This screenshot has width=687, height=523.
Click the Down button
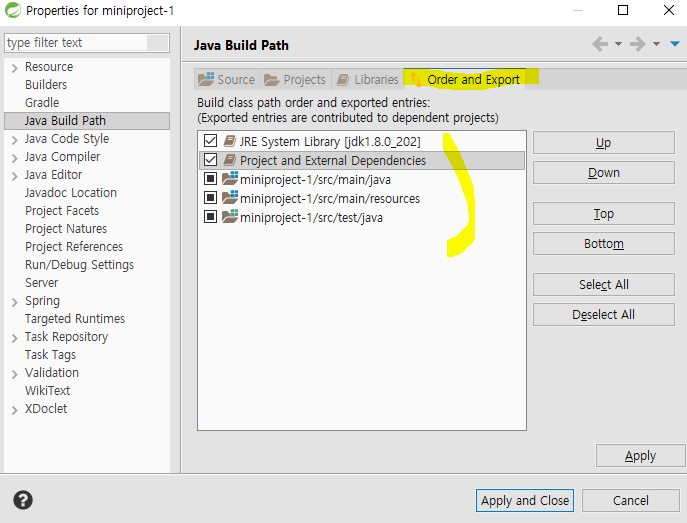pyautogui.click(x=603, y=173)
